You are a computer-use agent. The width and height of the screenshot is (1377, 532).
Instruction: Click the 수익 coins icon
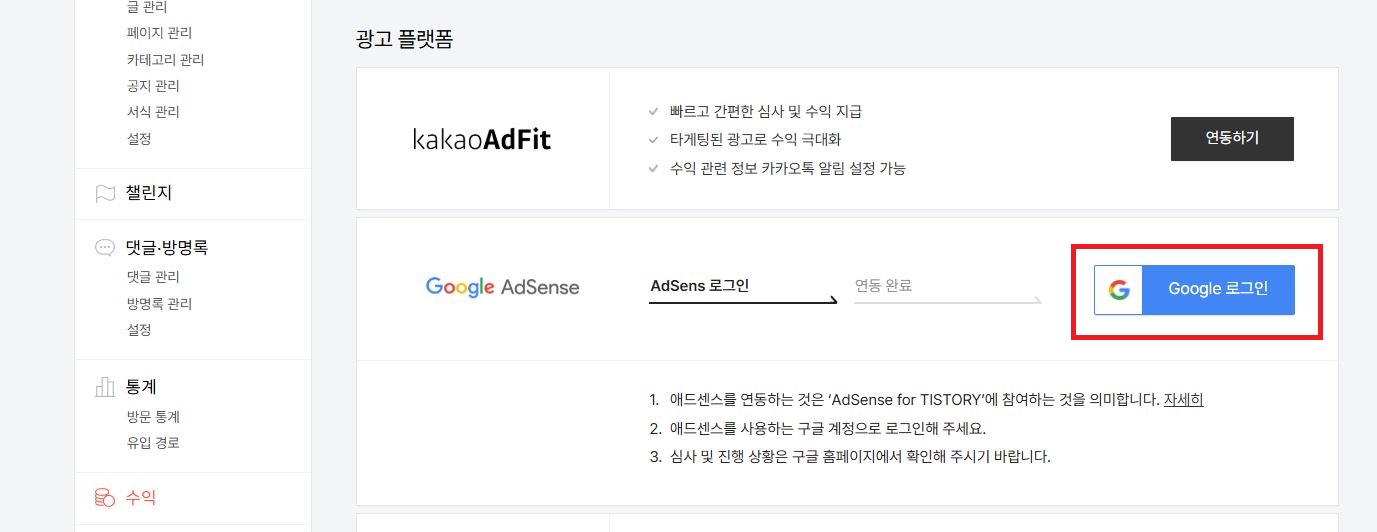[x=105, y=497]
